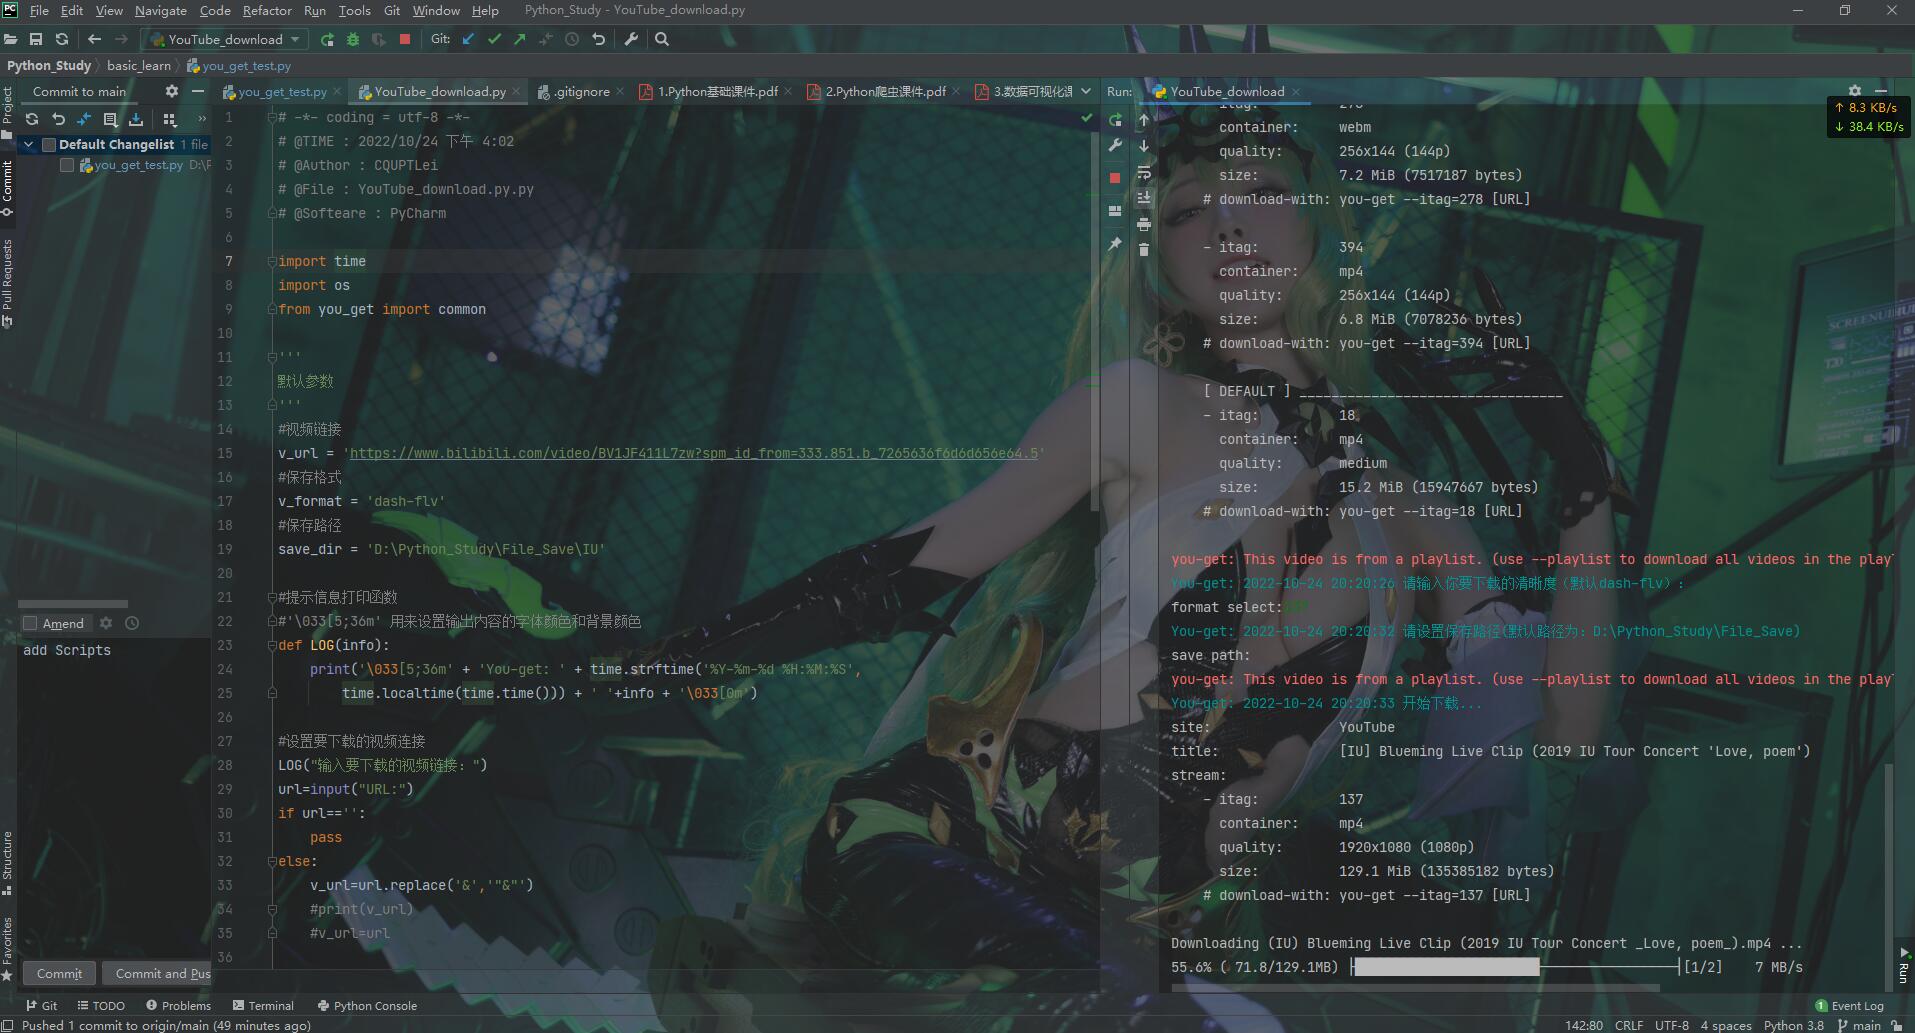Viewport: 1915px width, 1033px height.
Task: Collapse the Default Changelist tree node
Action: tap(29, 144)
